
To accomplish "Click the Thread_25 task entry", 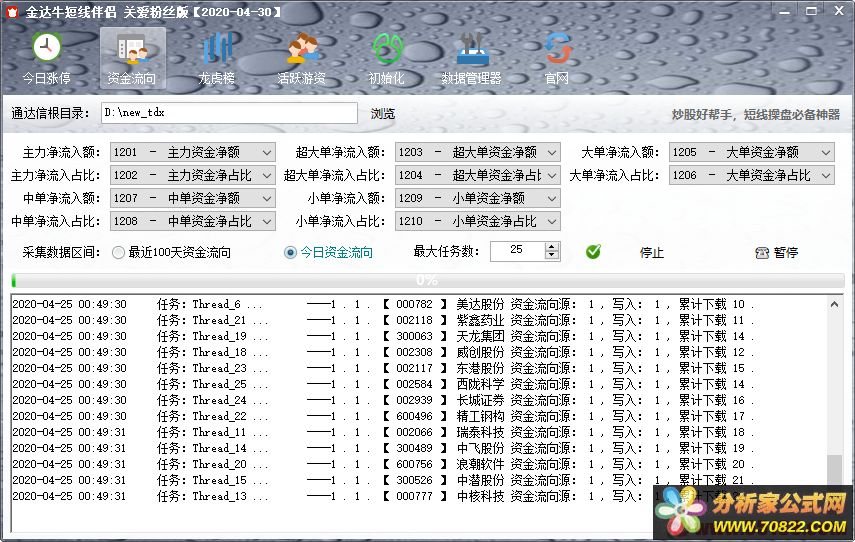I will [x=219, y=384].
